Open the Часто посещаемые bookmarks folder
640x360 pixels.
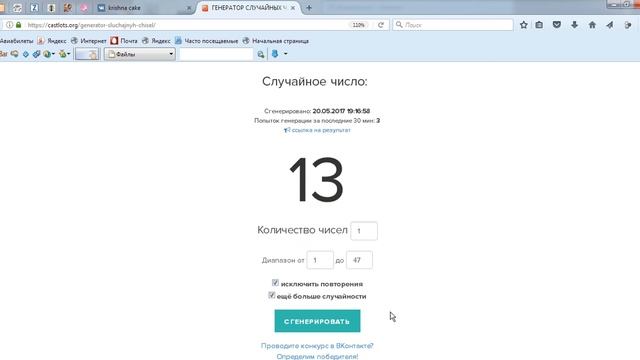pyautogui.click(x=207, y=41)
